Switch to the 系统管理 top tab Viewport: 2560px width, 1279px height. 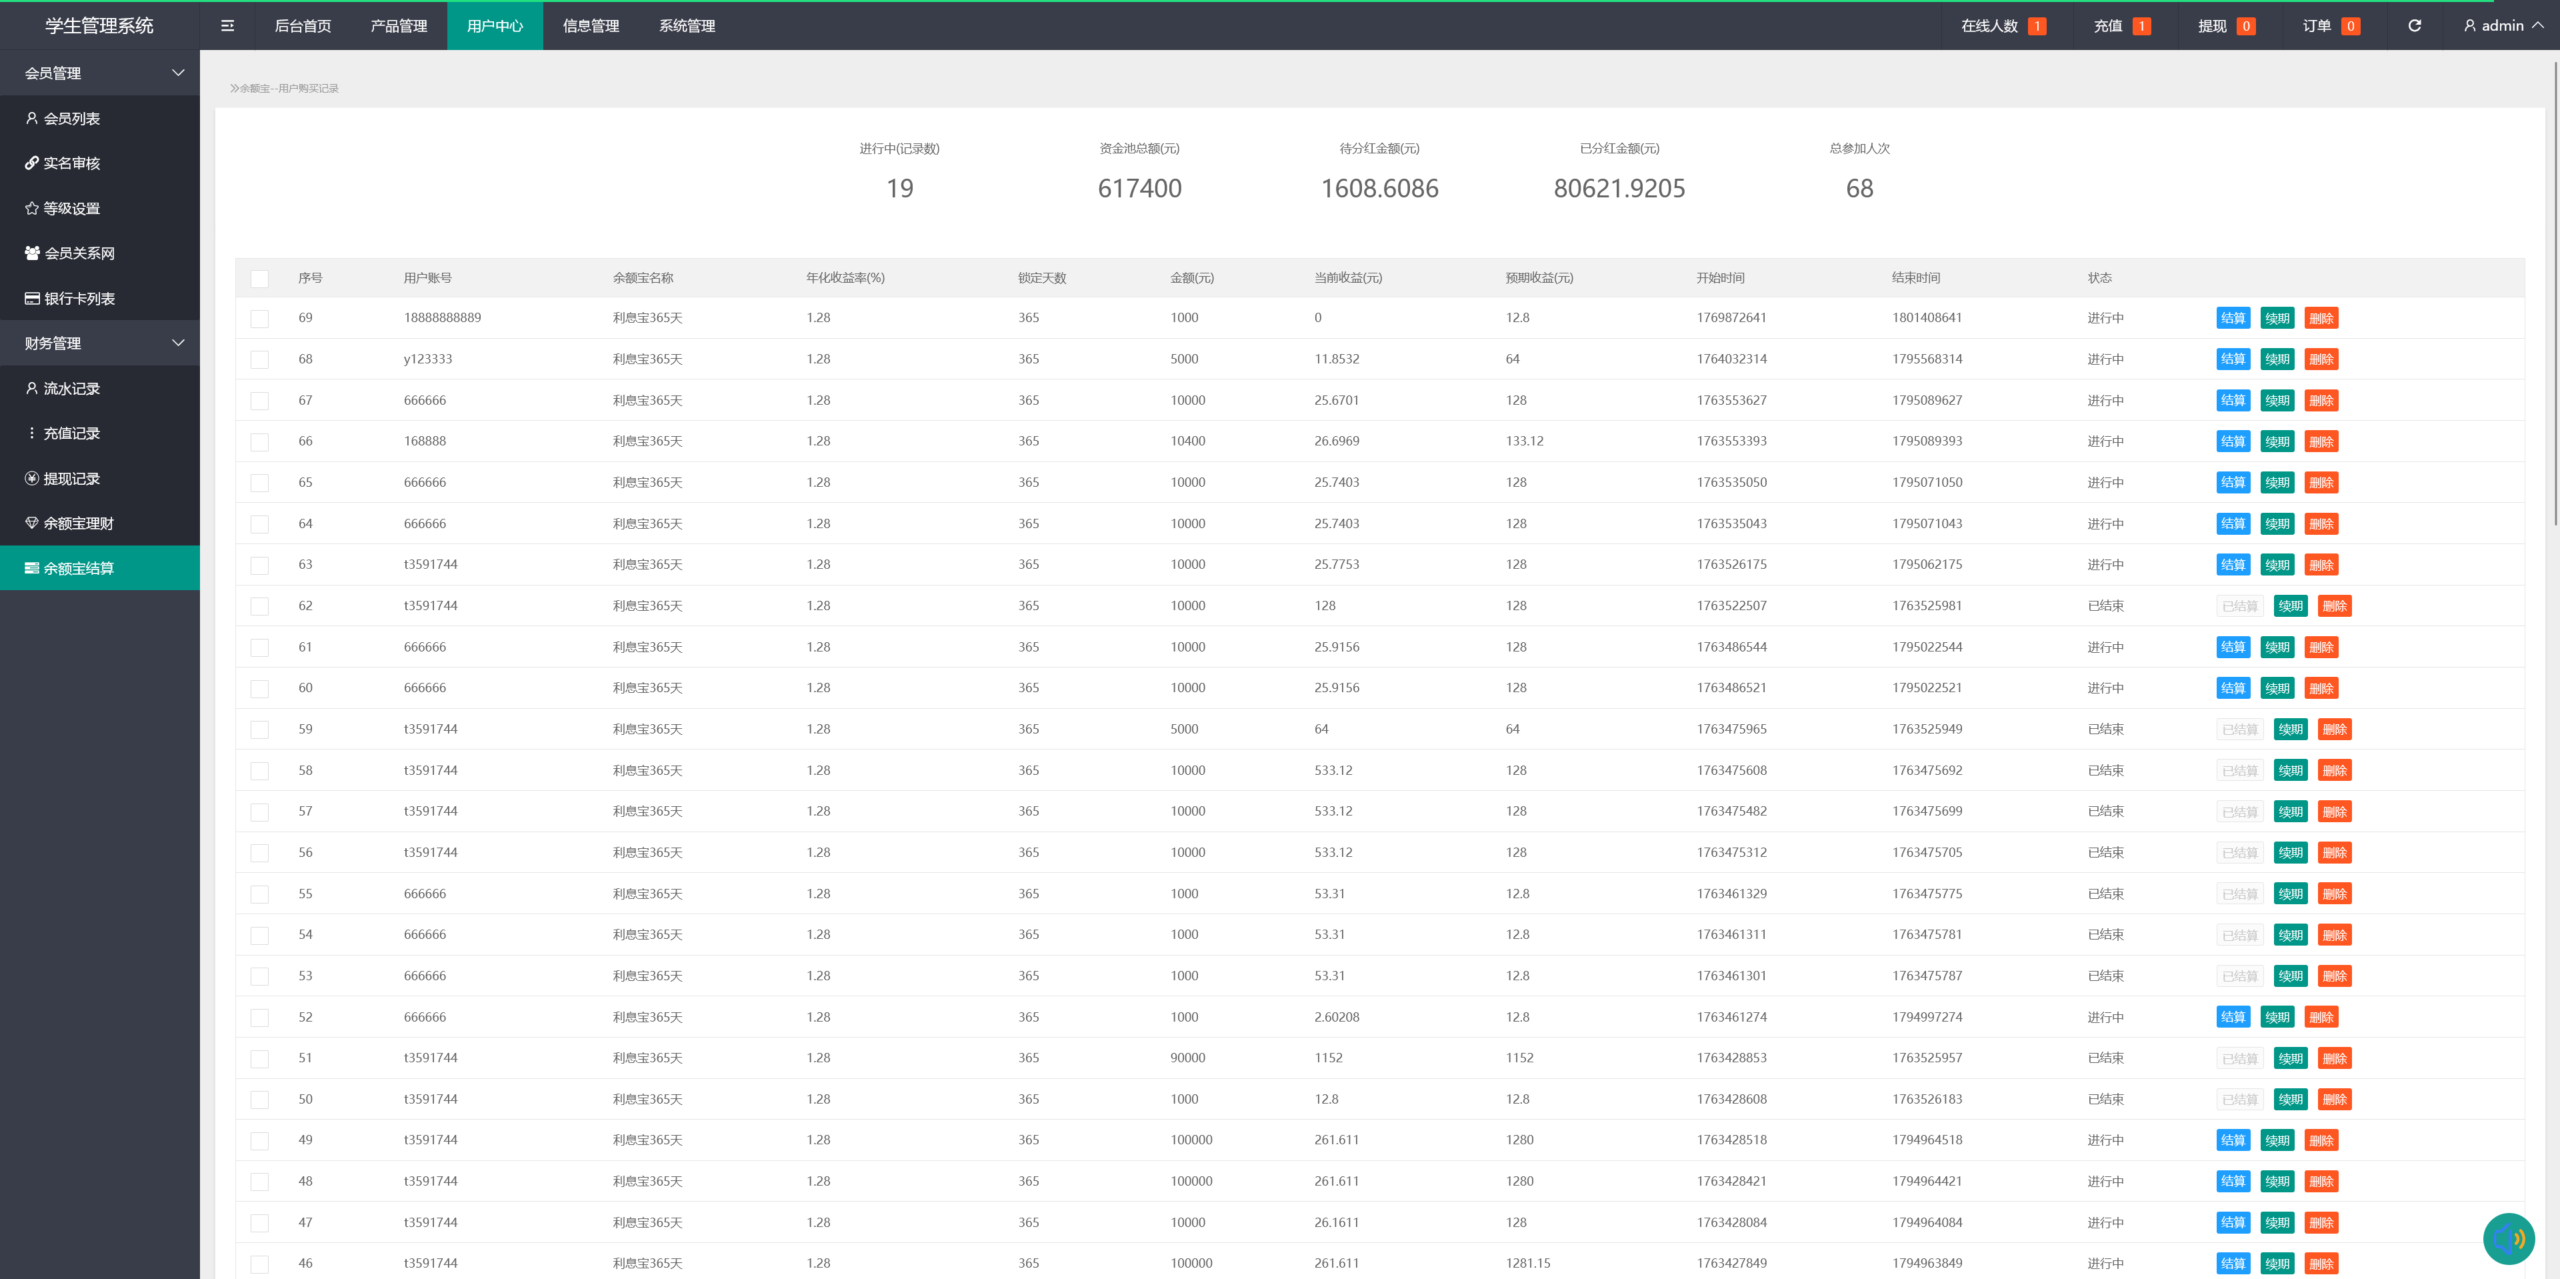pyautogui.click(x=687, y=26)
